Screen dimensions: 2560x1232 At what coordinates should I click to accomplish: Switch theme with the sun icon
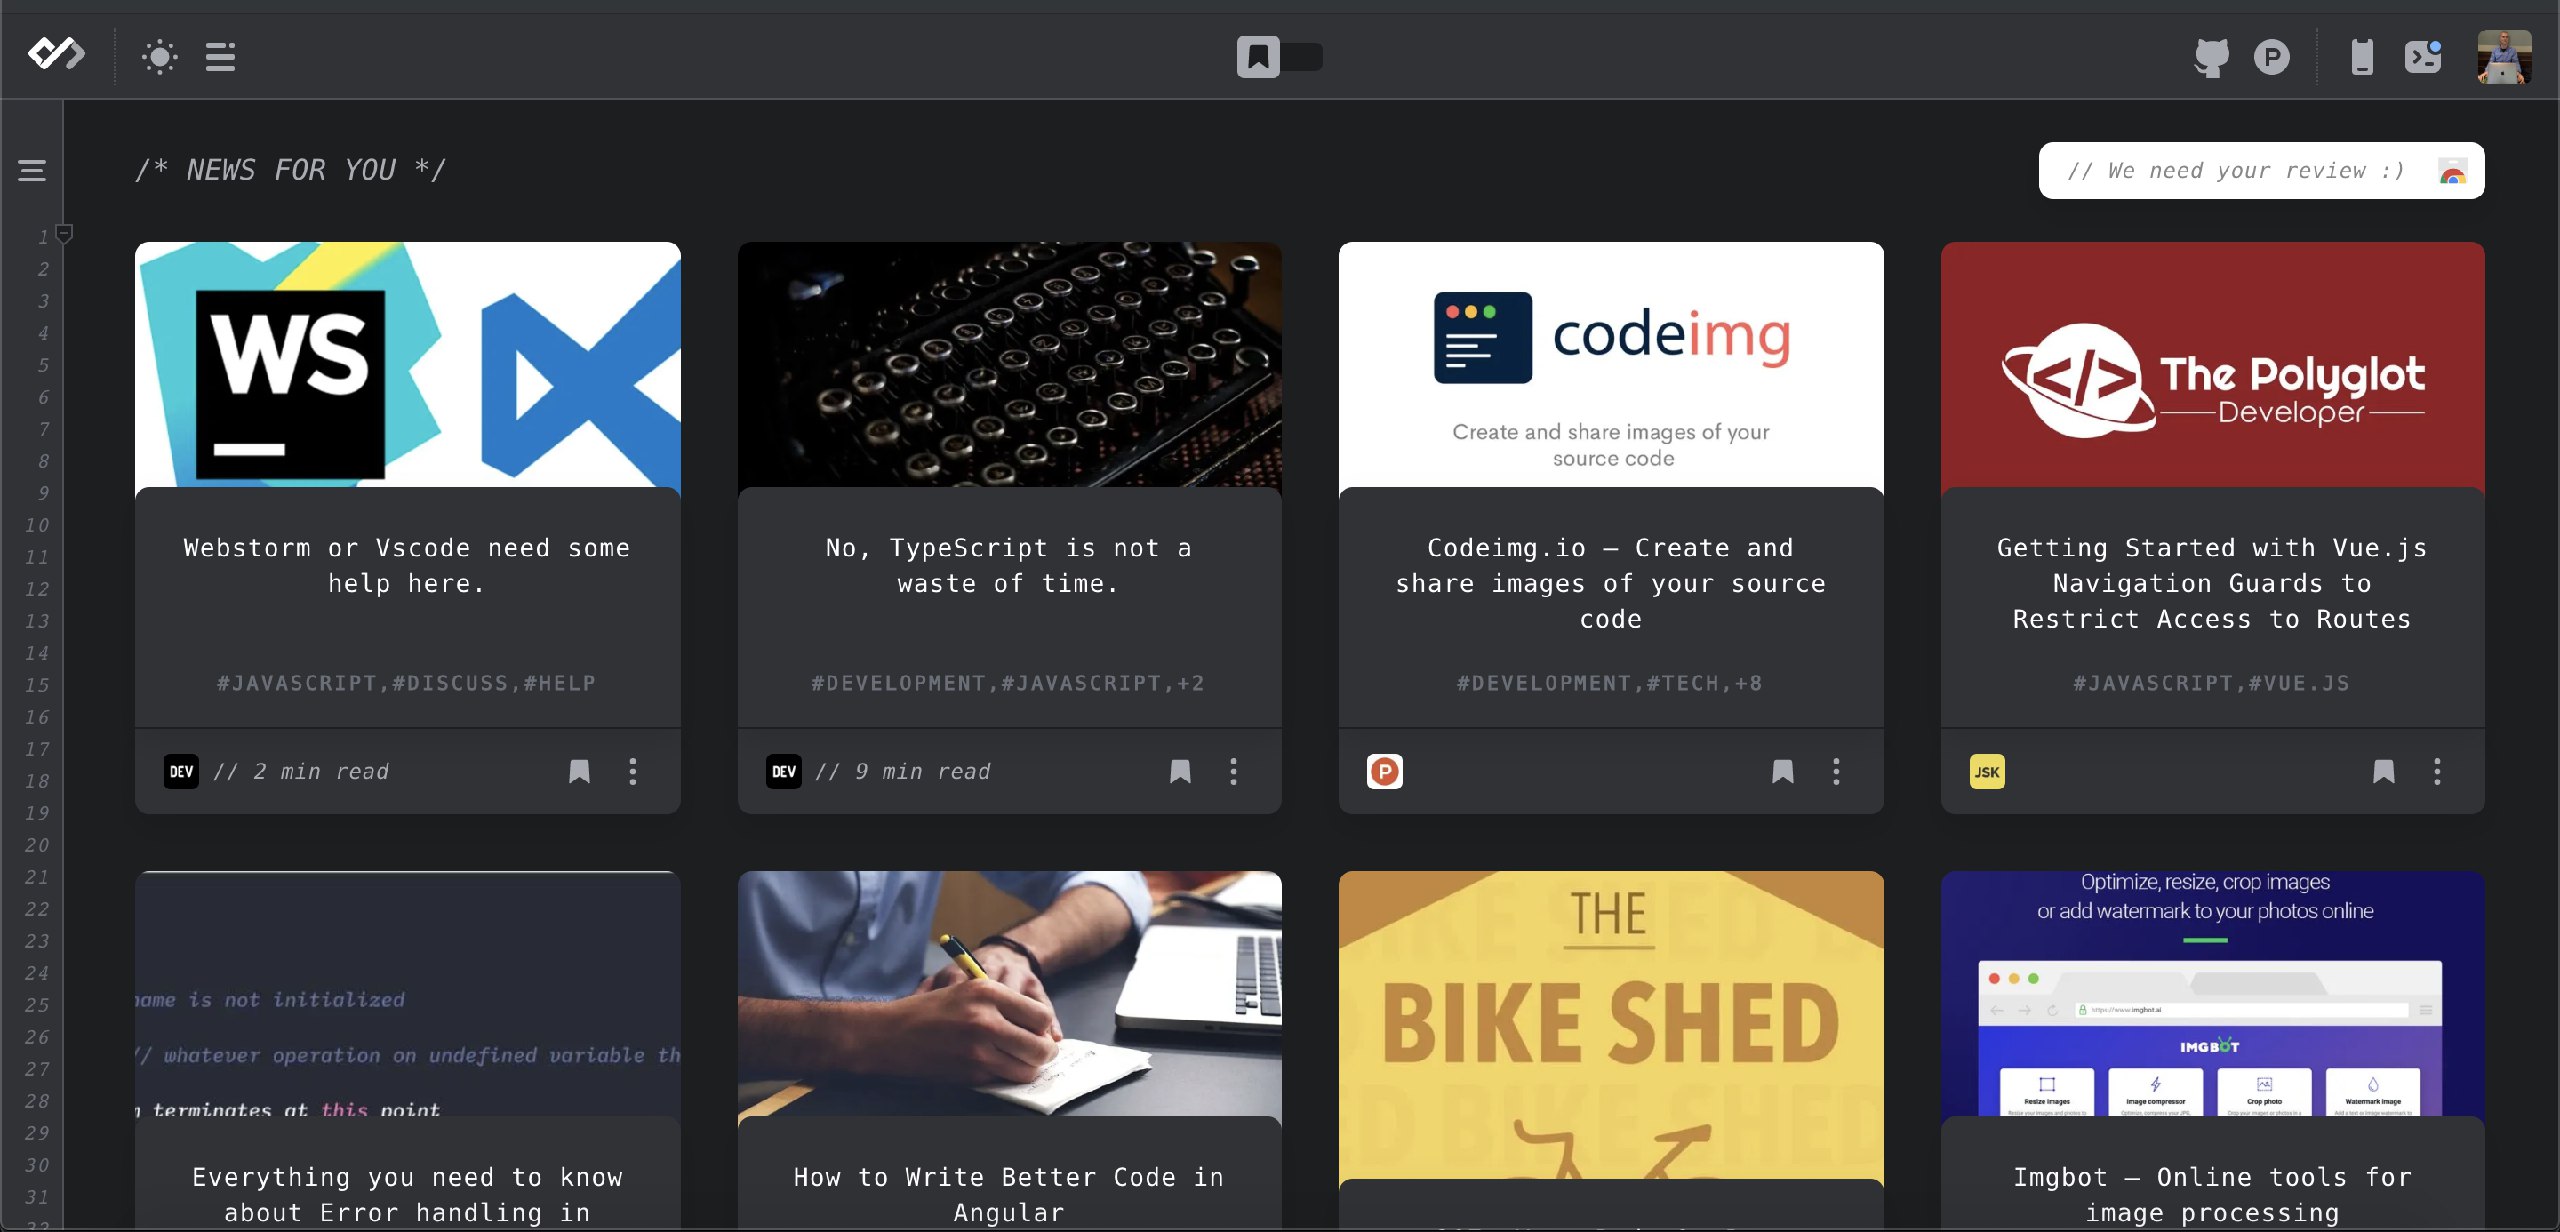160,57
